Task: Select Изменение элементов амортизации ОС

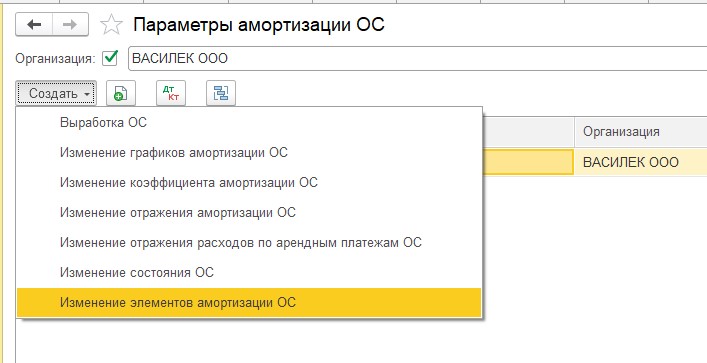Action: 249,302
